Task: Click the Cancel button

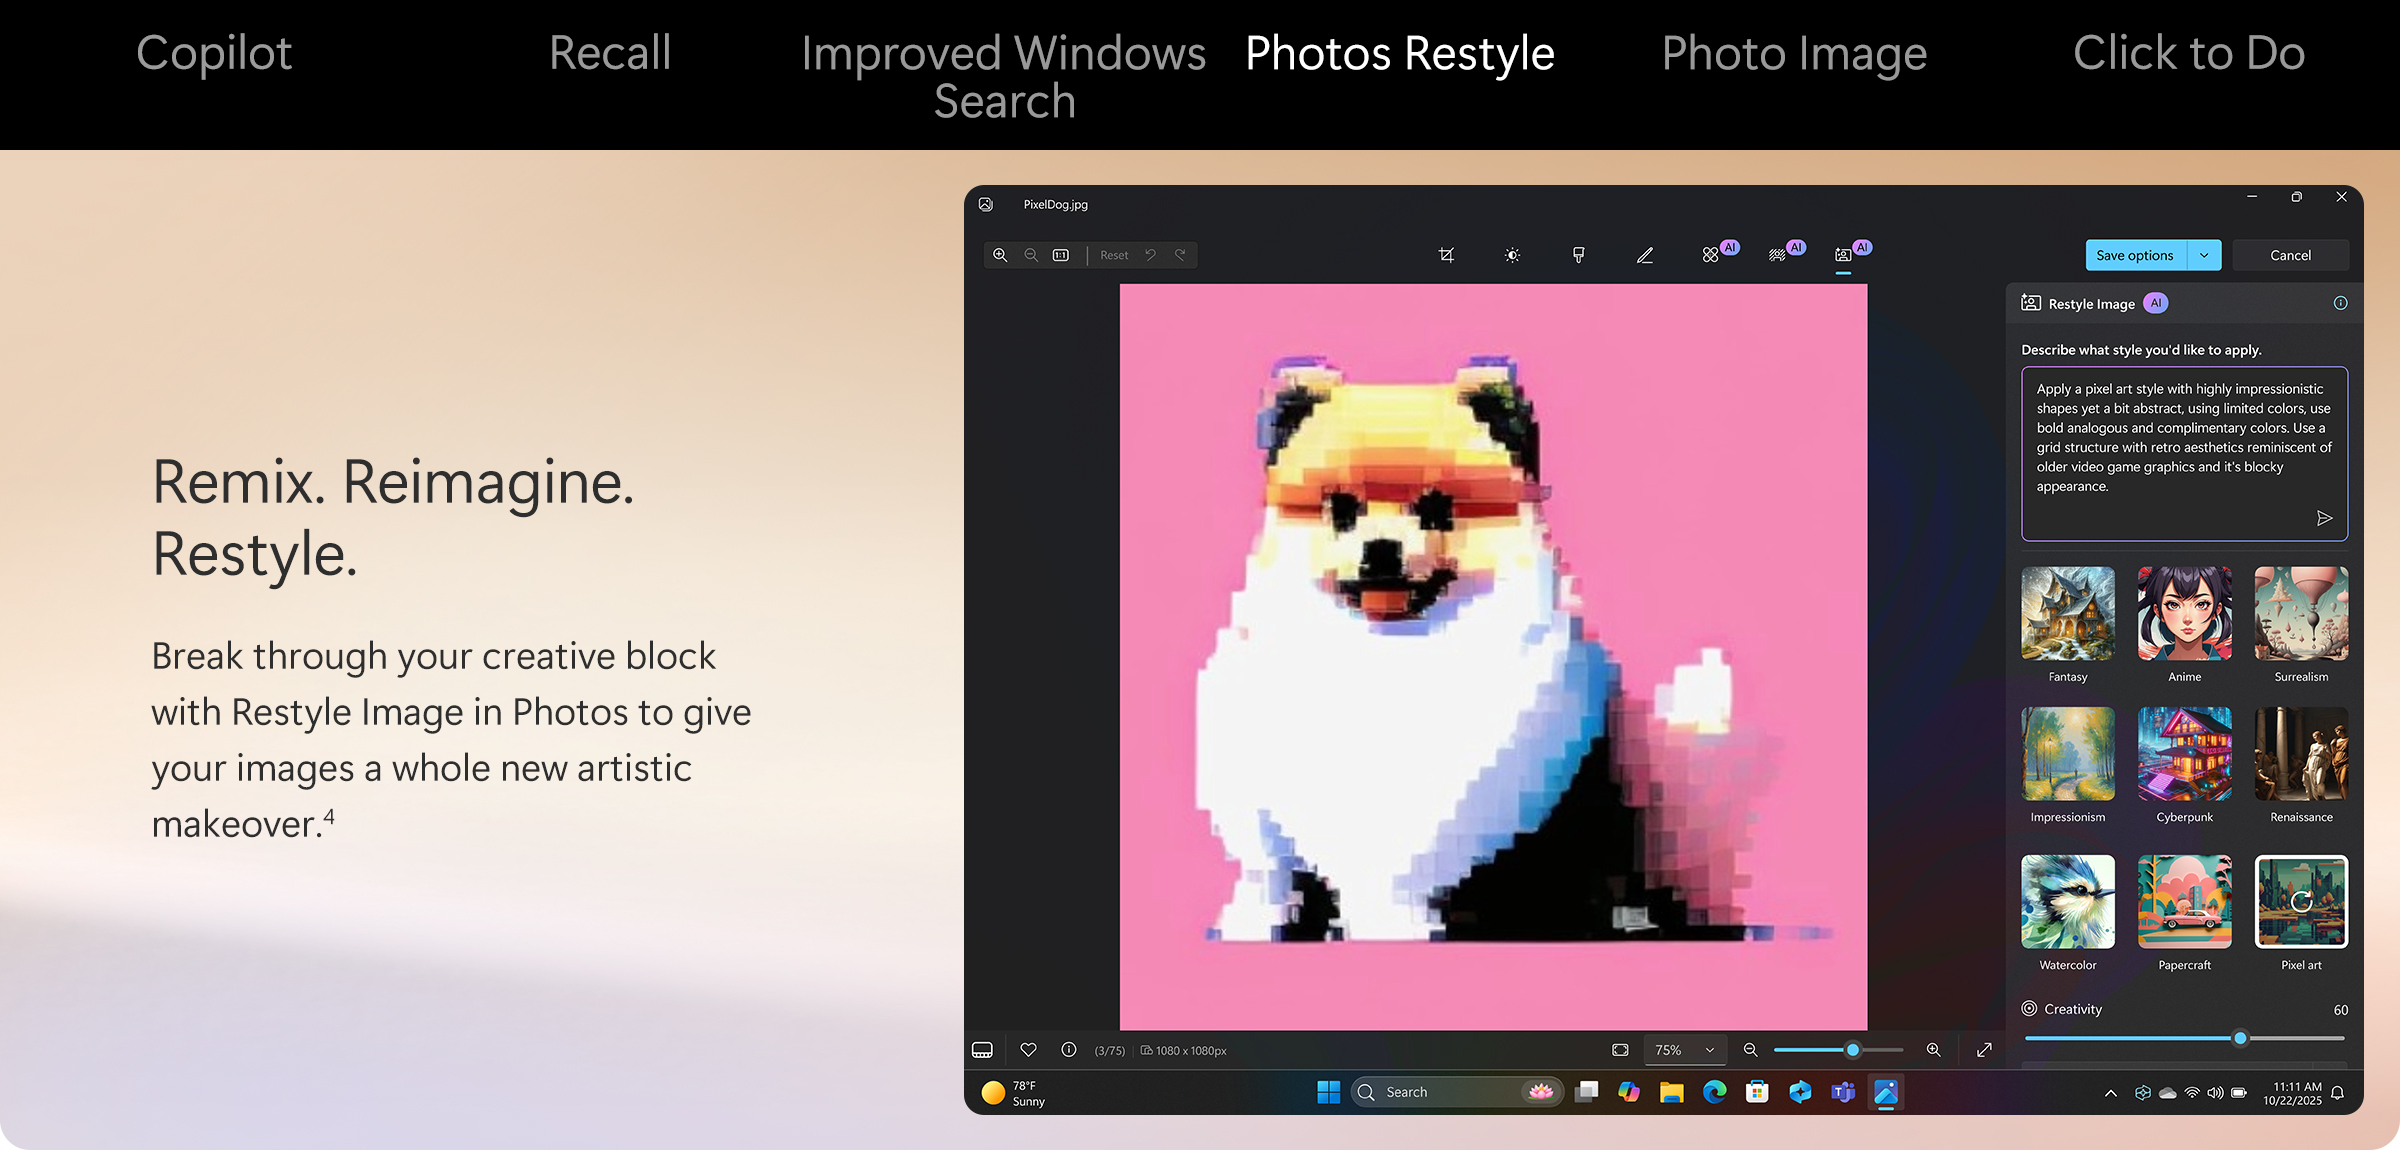Action: (x=2290, y=255)
